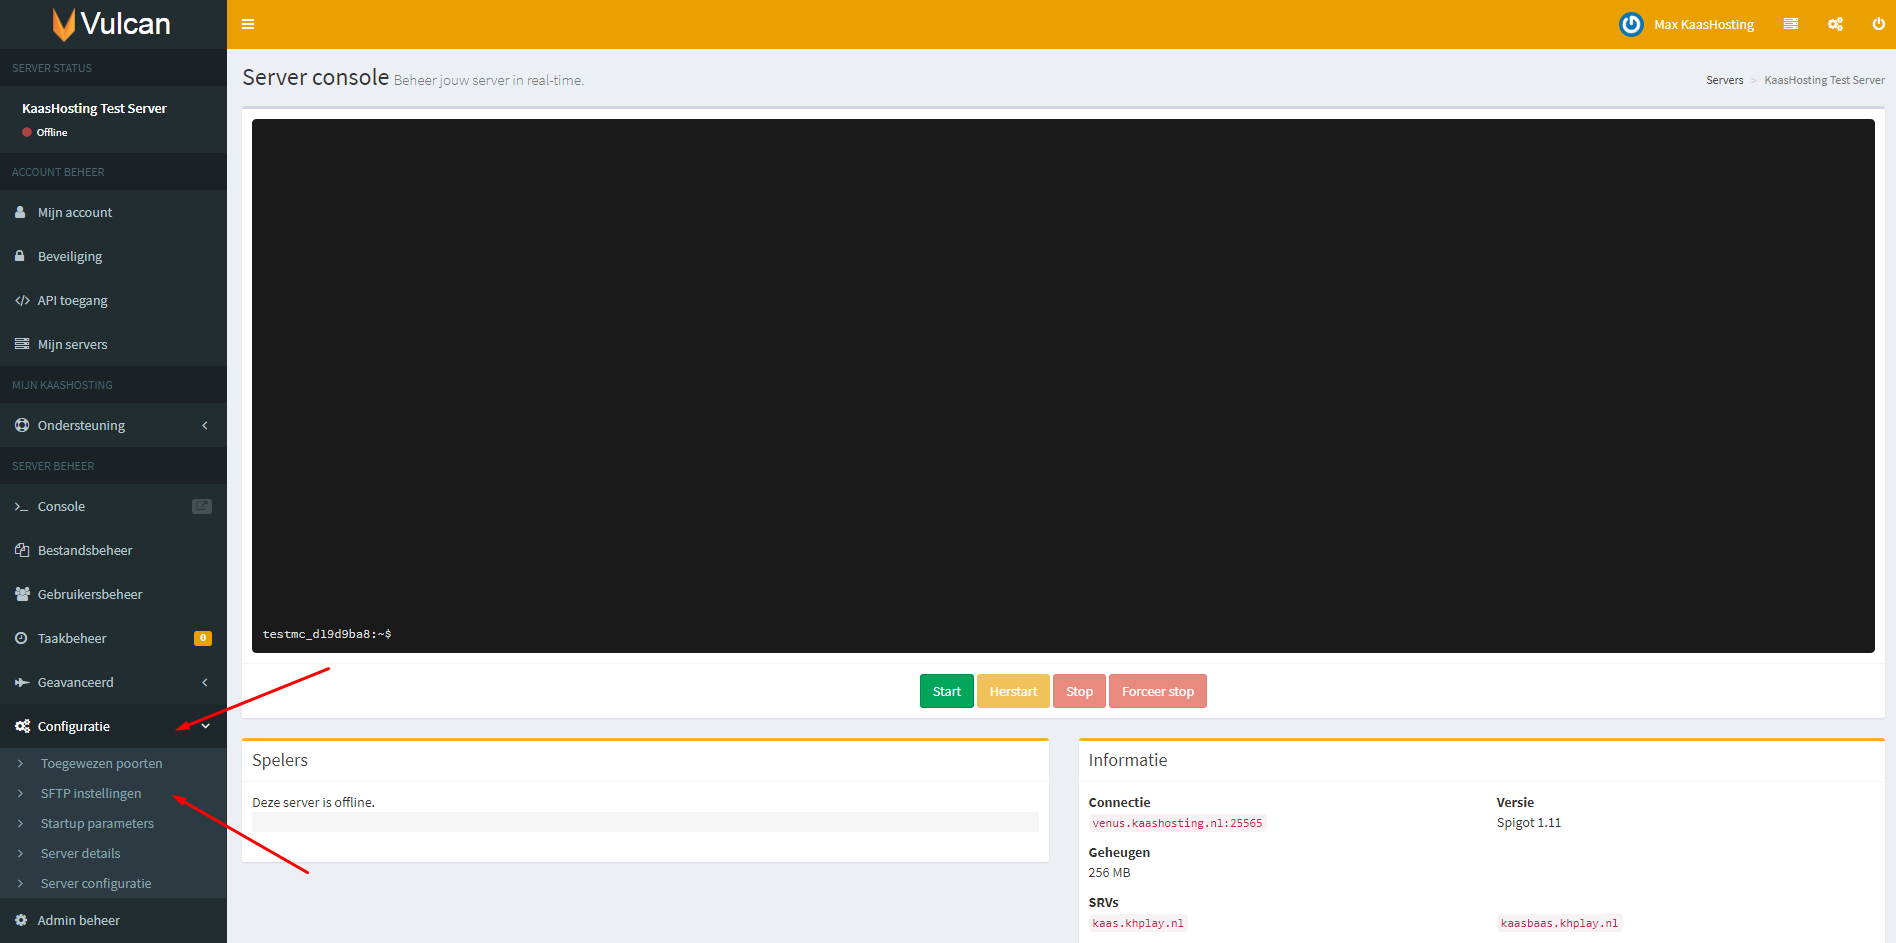Click the lifebuoy icon beside Ondersteuning
This screenshot has height=943, width=1896.
pyautogui.click(x=22, y=425)
